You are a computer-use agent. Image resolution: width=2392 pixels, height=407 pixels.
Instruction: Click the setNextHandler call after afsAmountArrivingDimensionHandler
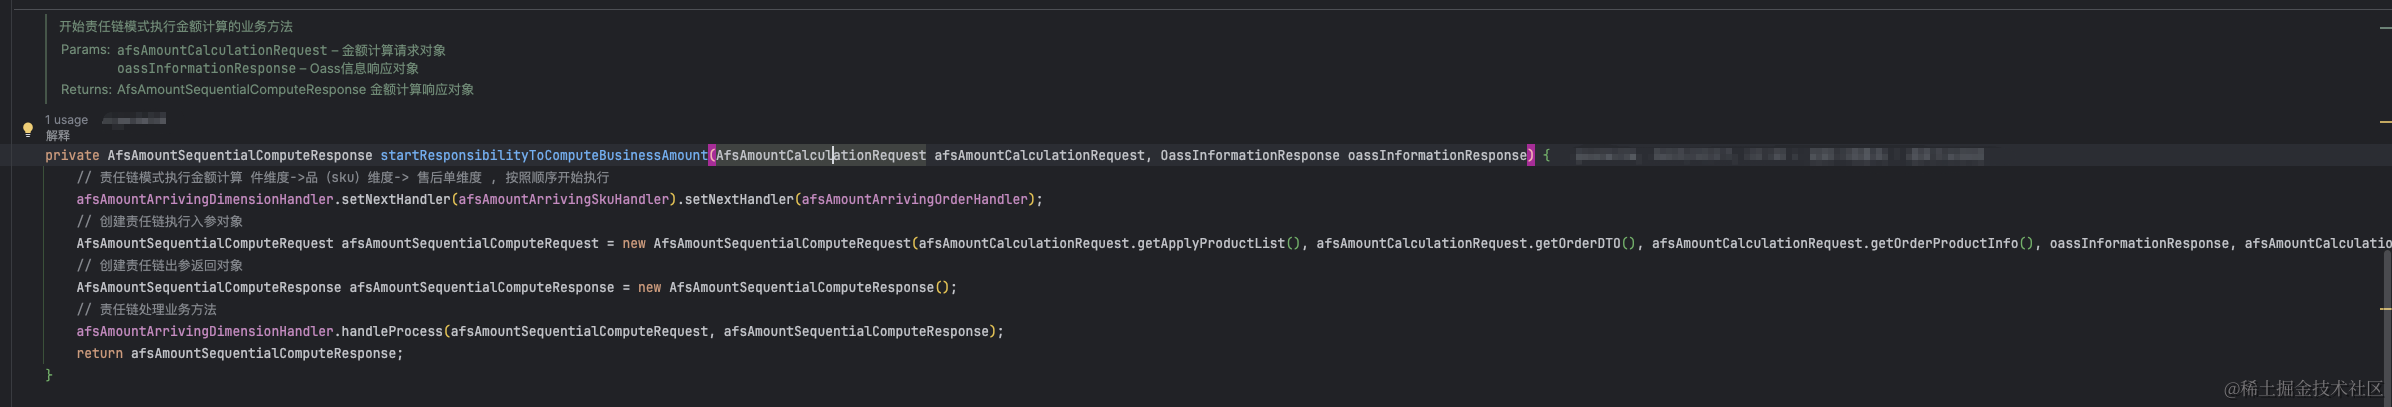click(x=396, y=200)
